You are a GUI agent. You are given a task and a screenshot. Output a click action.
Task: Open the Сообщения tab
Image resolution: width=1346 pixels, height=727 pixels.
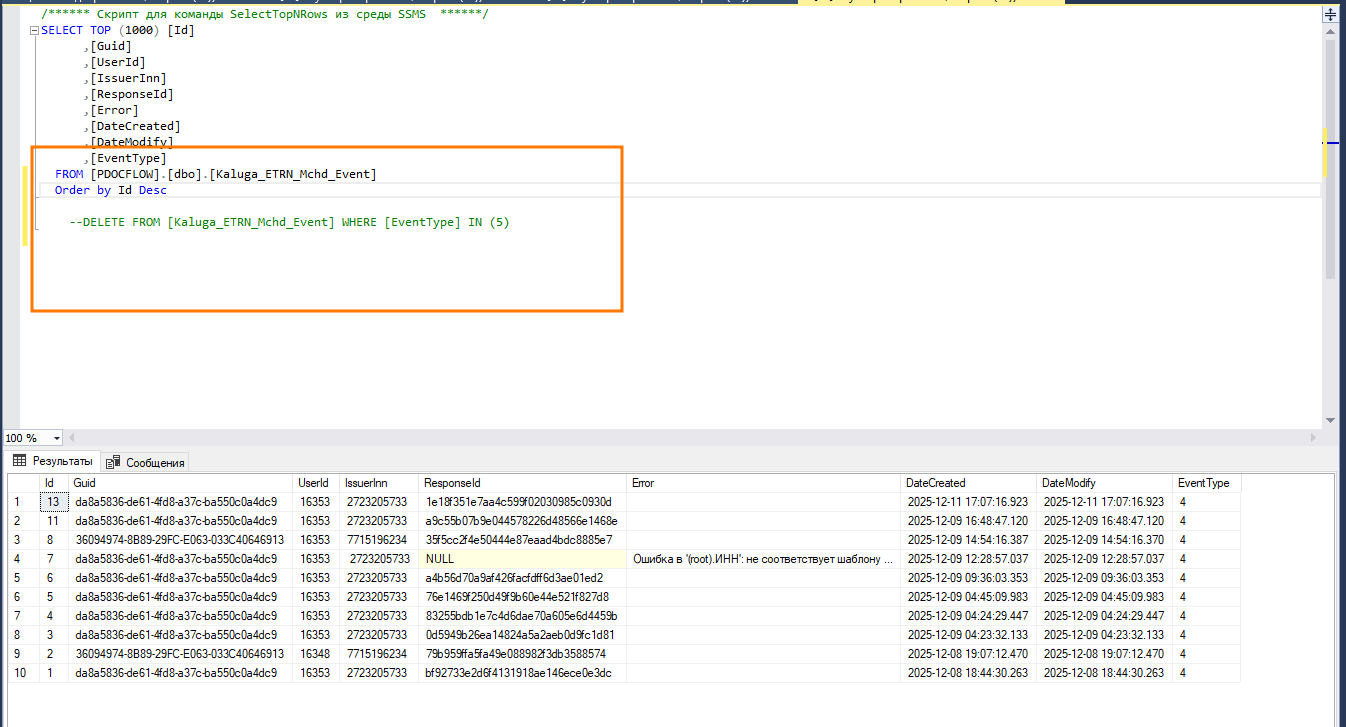point(146,462)
